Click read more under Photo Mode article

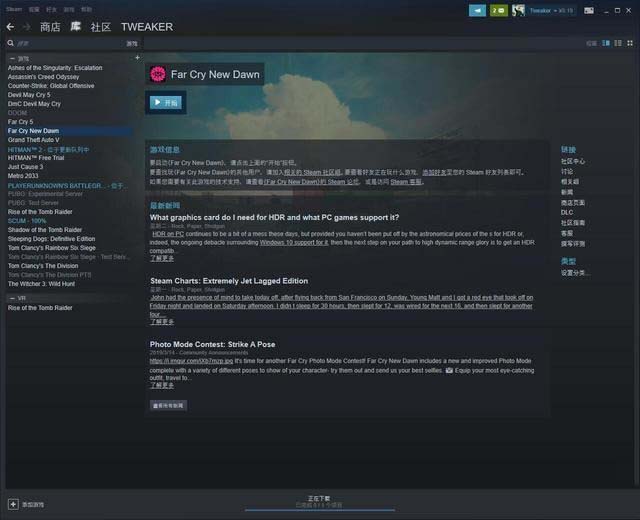pos(162,385)
